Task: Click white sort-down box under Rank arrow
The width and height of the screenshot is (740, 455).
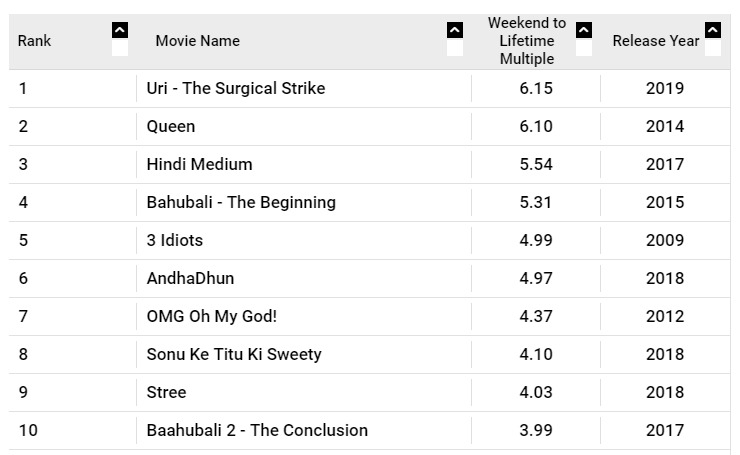Action: click(x=120, y=48)
